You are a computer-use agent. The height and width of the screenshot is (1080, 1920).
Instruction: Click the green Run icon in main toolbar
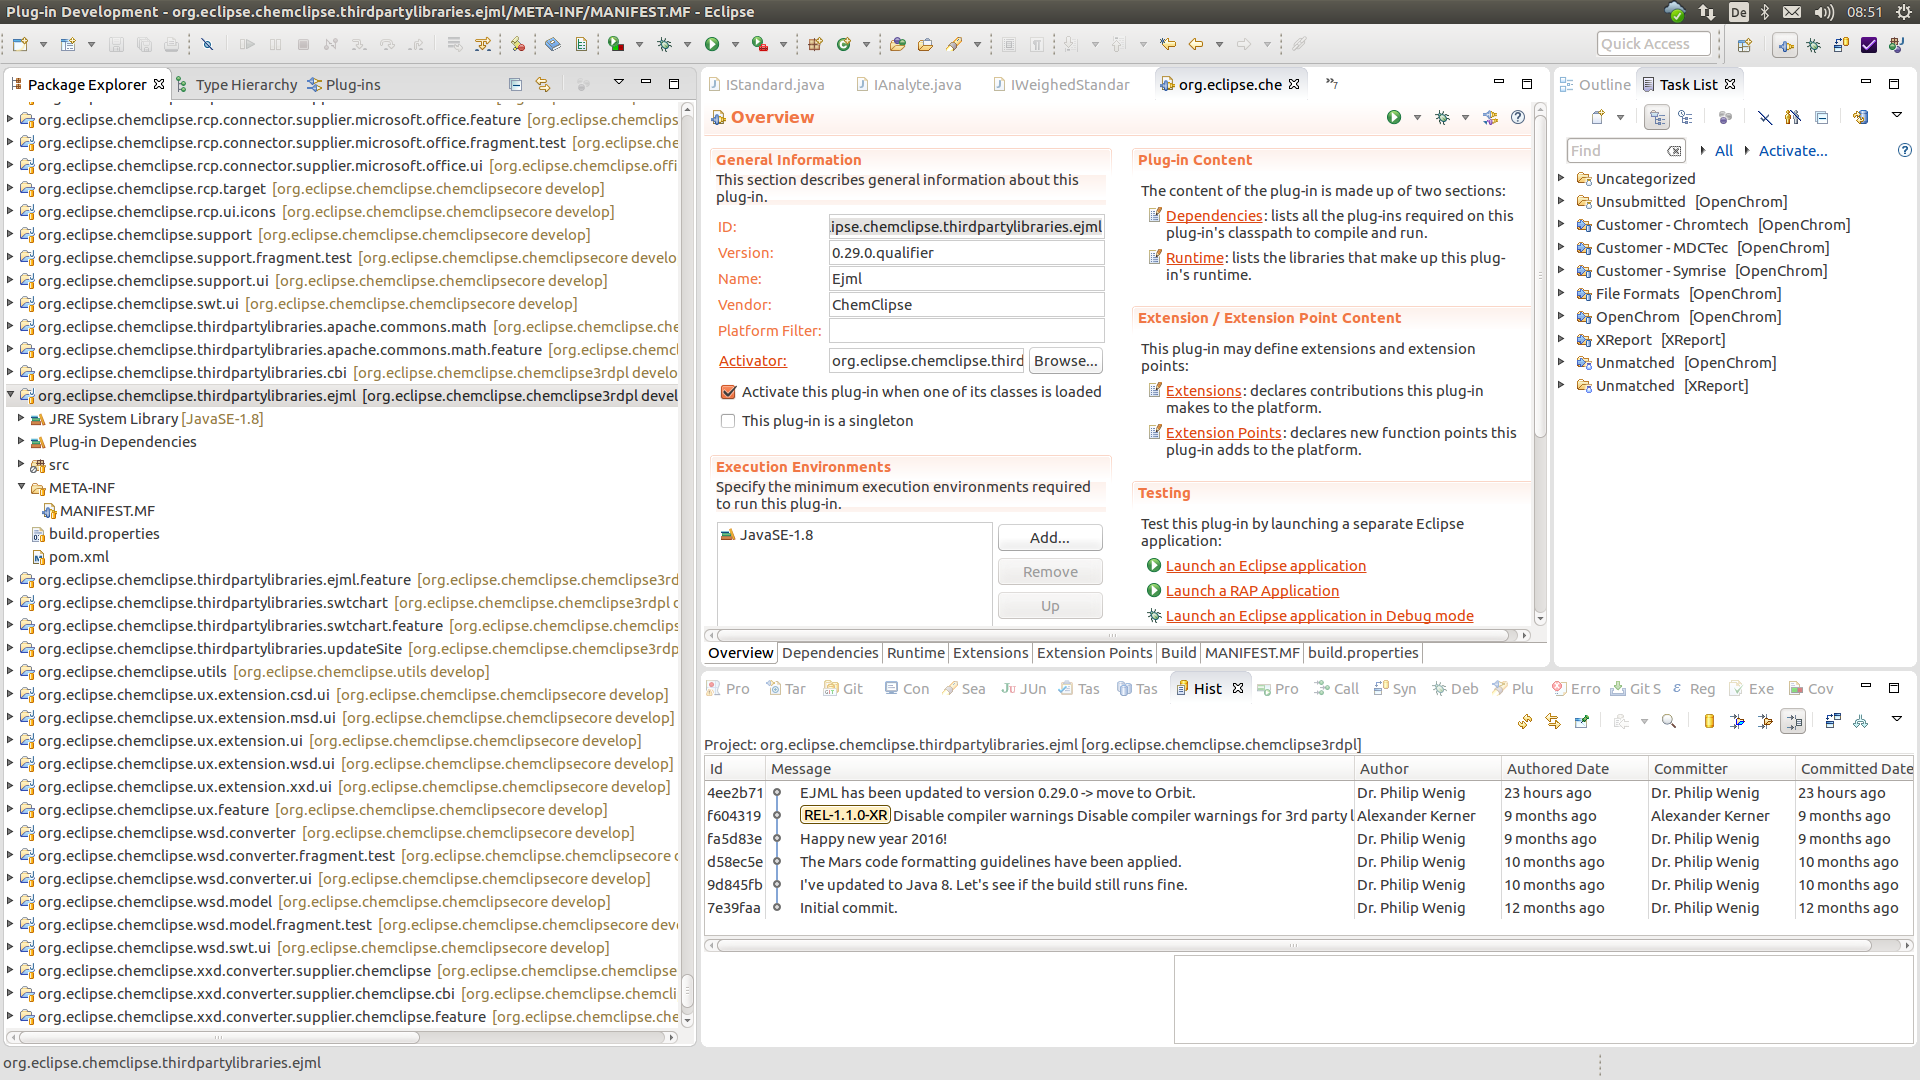712,44
